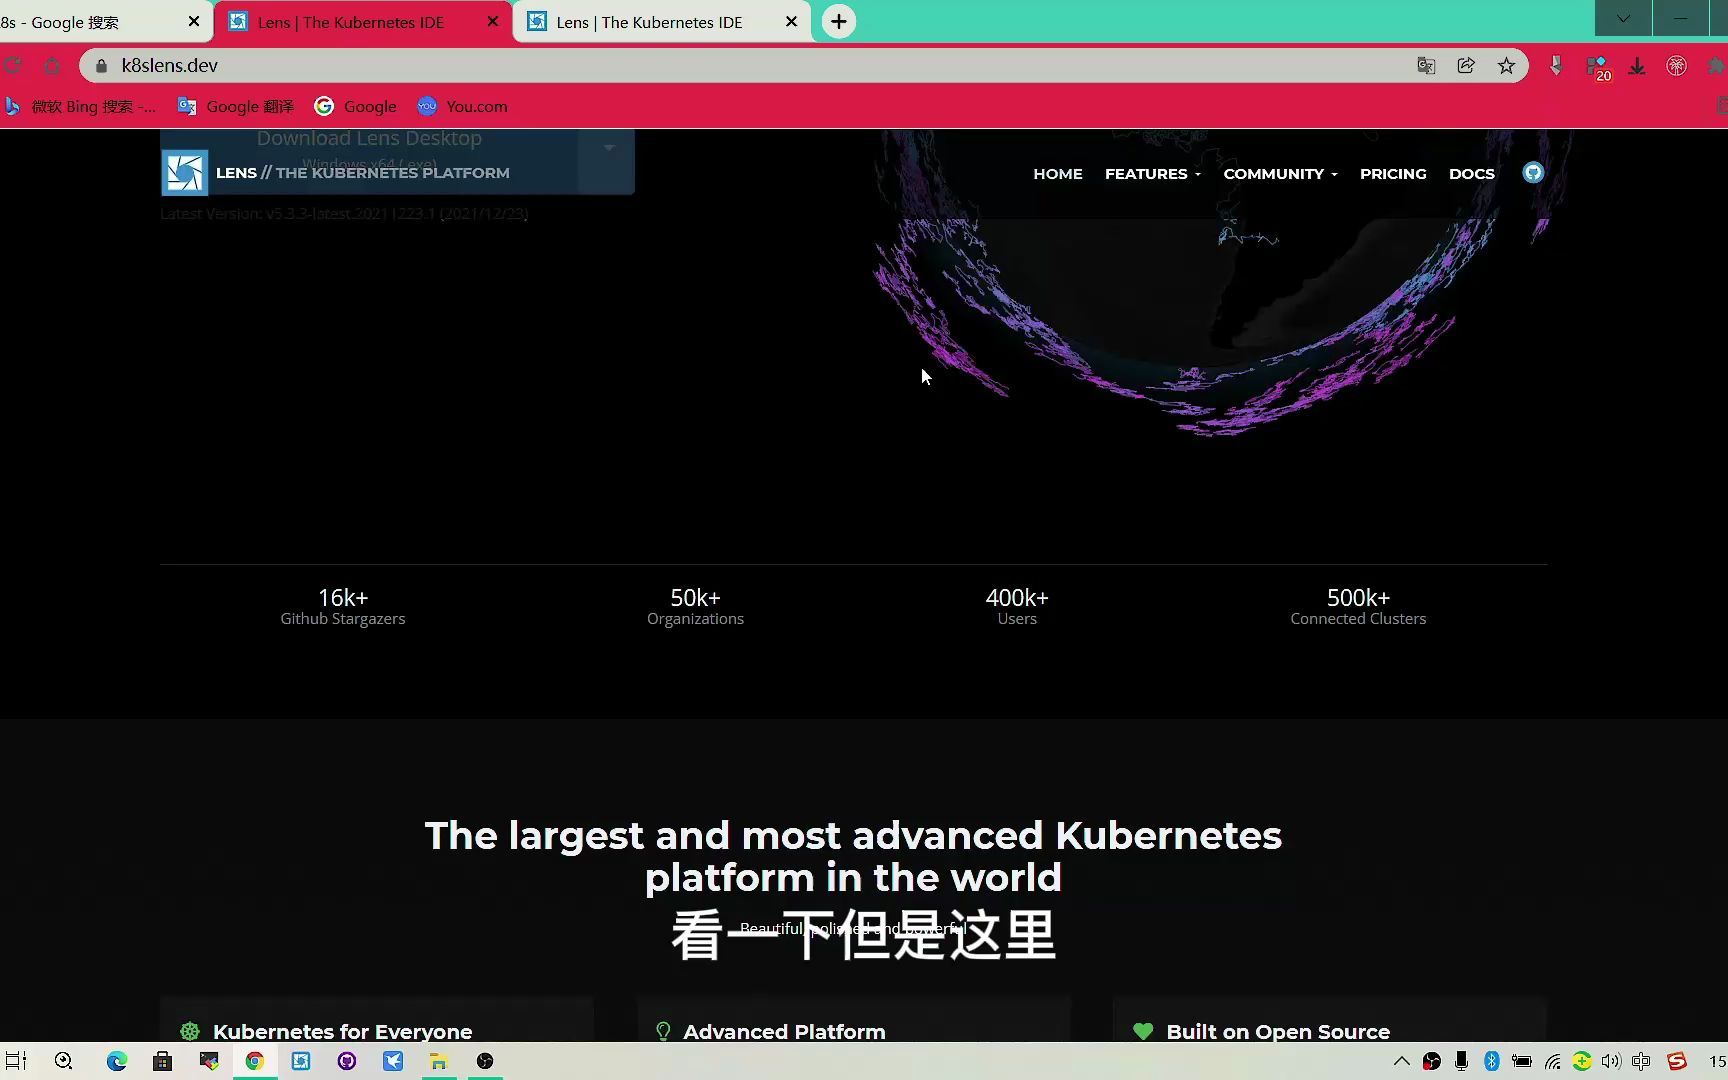Switch to the second Lens Kubernetes IDE tab
1728x1080 pixels.
click(650, 22)
